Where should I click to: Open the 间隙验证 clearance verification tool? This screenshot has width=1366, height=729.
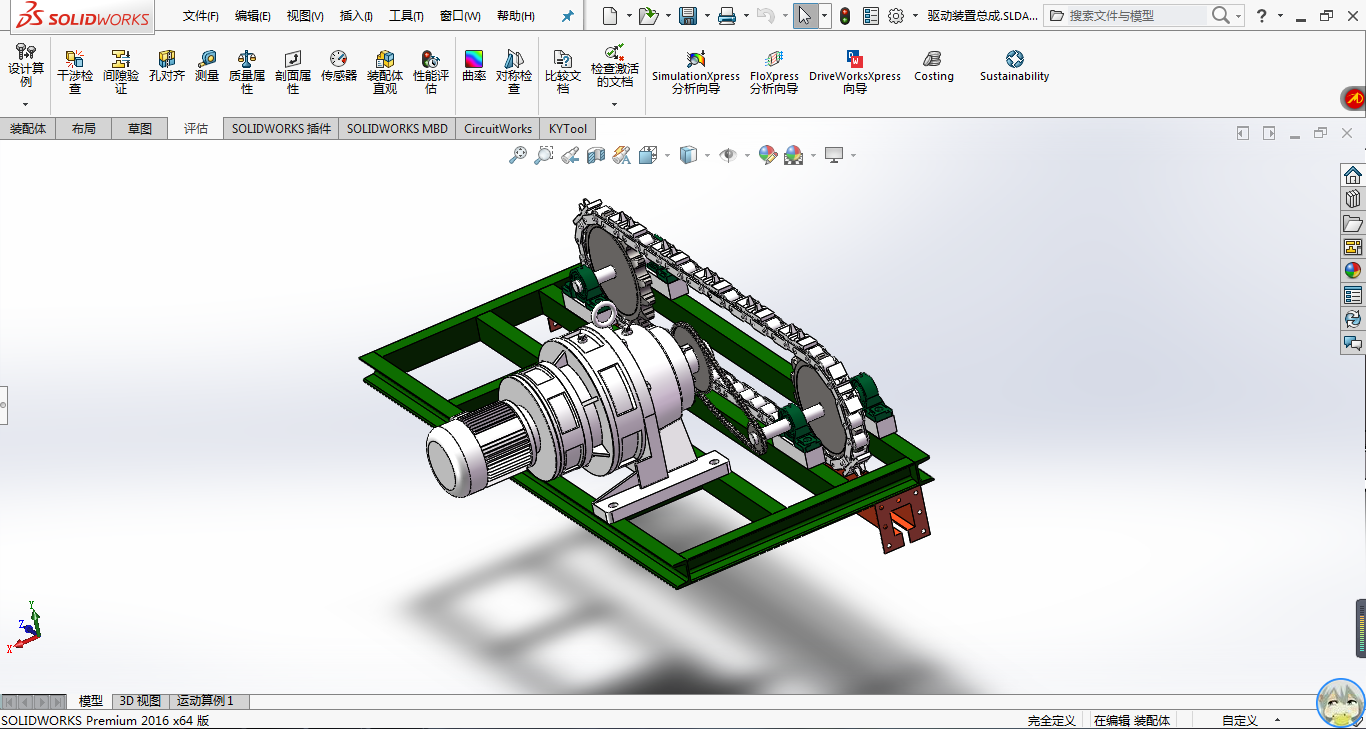click(x=121, y=72)
